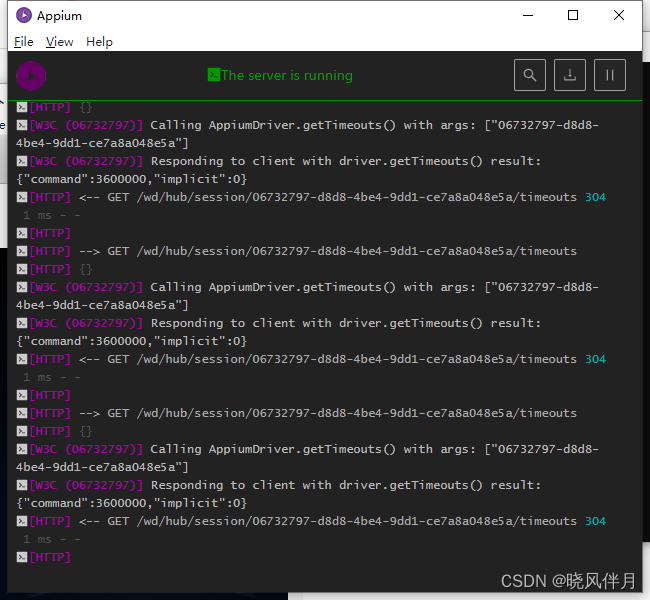Open the Help menu
Image resolution: width=650 pixels, height=600 pixels.
point(99,42)
